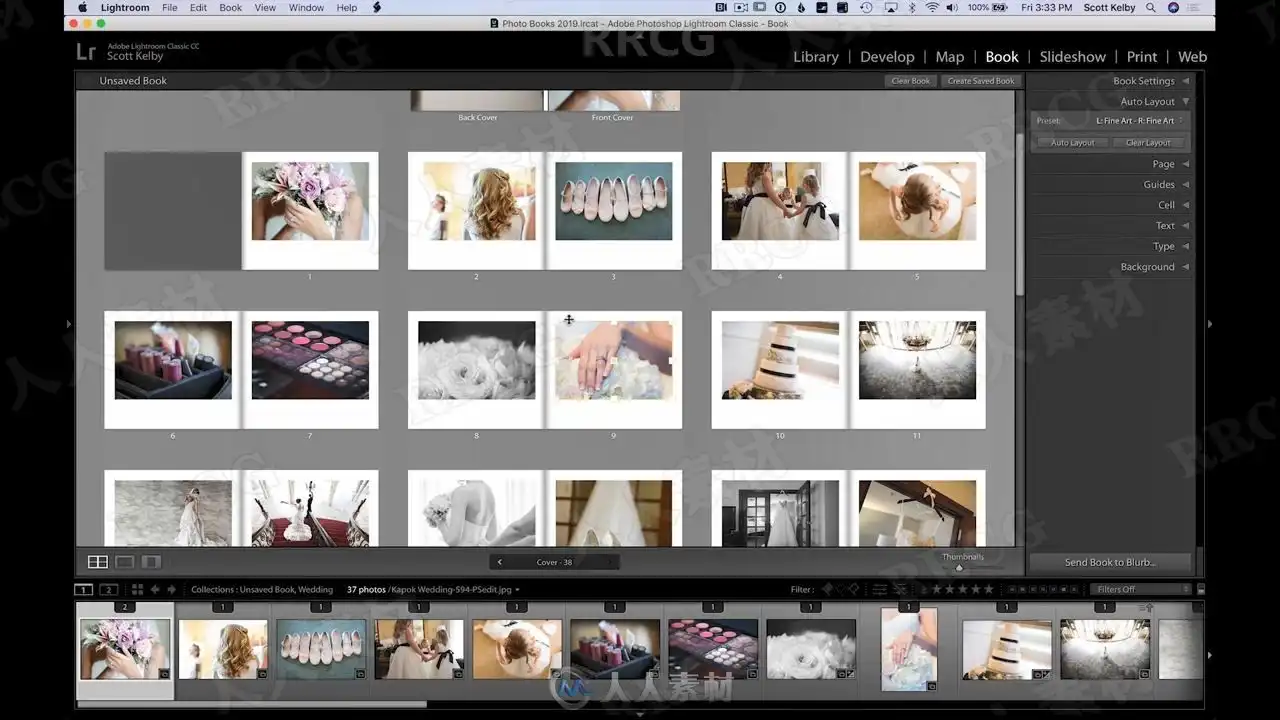The image size is (1280, 720).
Task: Select main window display button 1
Action: (85, 590)
